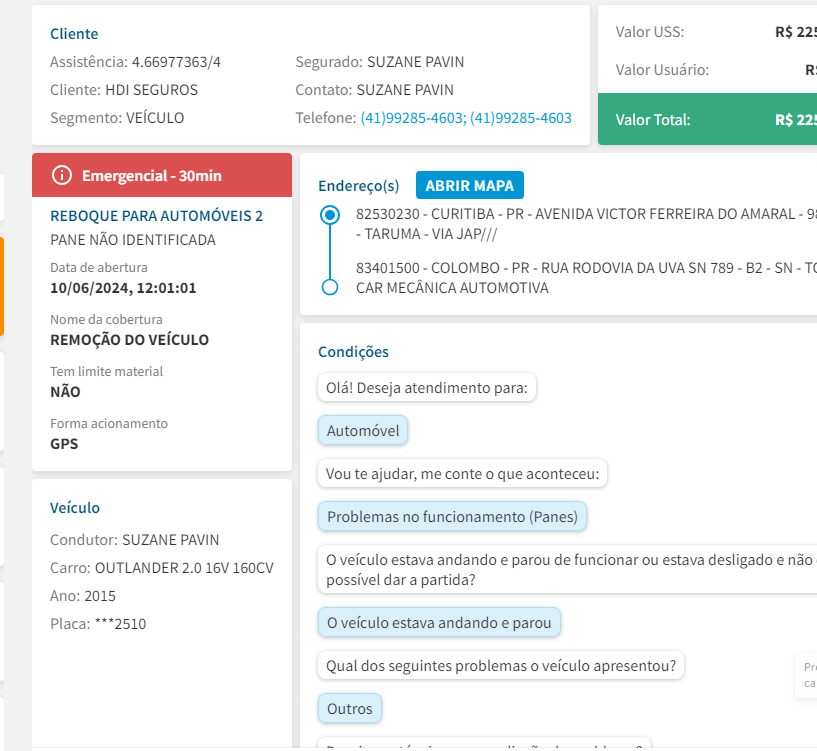The width and height of the screenshot is (817, 751).
Task: Click the Veículo section heading
Action: pos(75,508)
